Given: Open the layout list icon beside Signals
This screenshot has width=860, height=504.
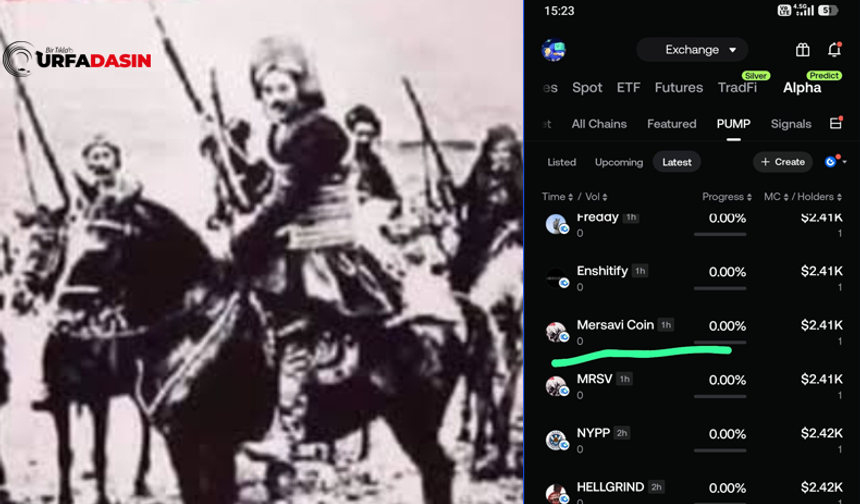Looking at the screenshot, I should pos(836,123).
